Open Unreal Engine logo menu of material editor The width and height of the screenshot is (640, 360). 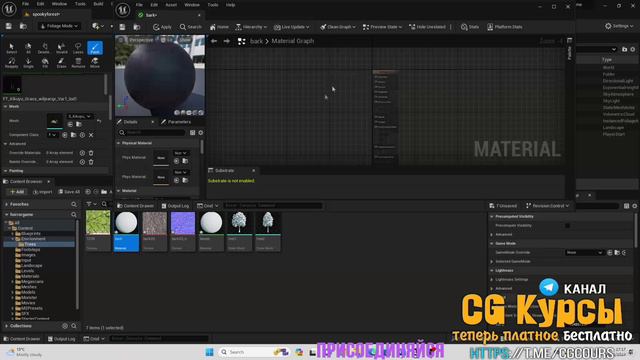123,10
